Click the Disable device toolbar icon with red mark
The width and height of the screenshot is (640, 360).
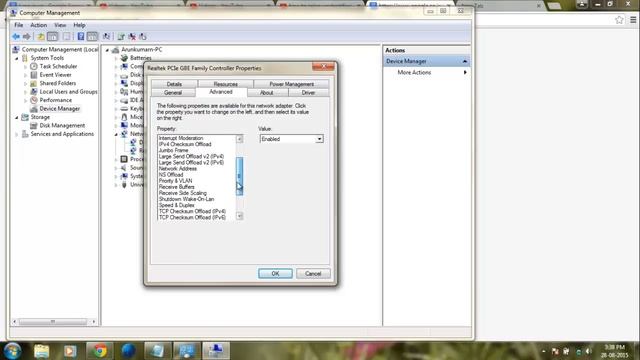132,37
